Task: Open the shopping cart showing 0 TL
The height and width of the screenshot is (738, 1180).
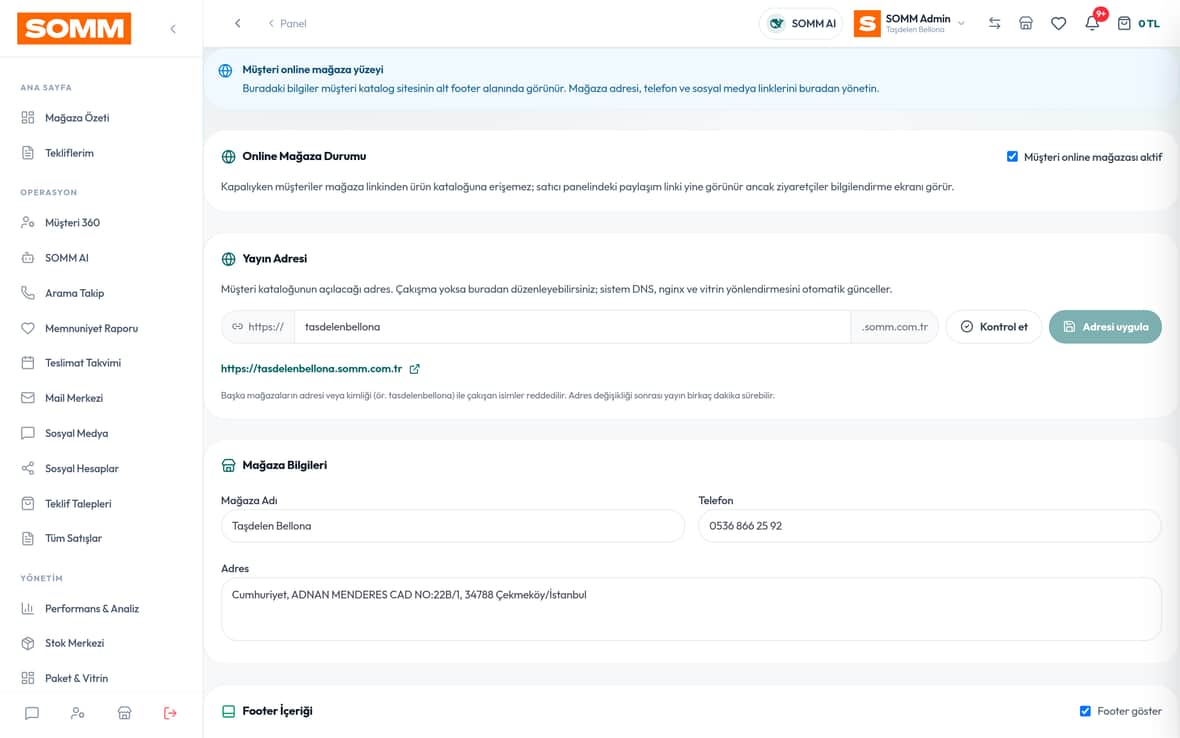Action: point(1138,23)
